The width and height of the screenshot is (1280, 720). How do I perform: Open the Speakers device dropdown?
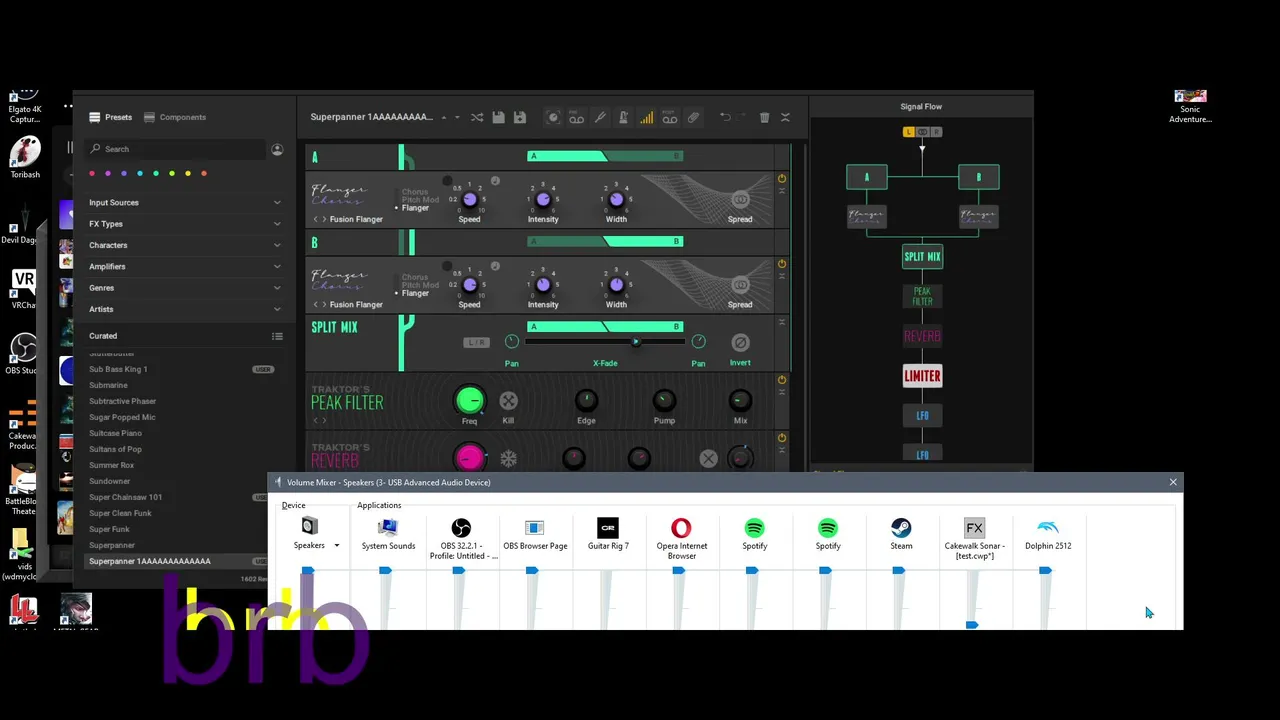(x=337, y=546)
